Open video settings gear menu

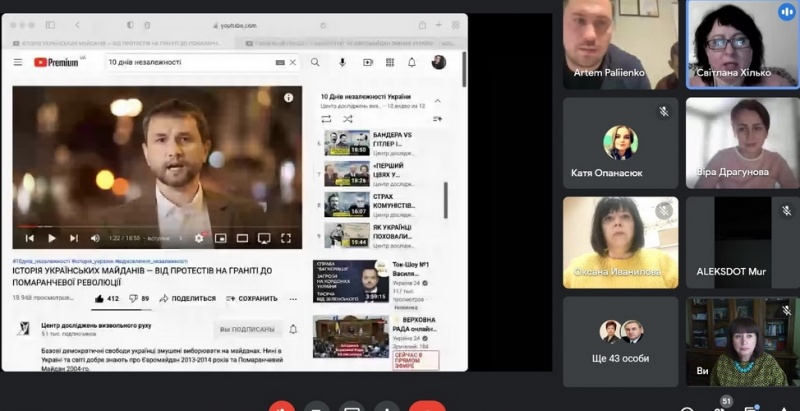(199, 238)
